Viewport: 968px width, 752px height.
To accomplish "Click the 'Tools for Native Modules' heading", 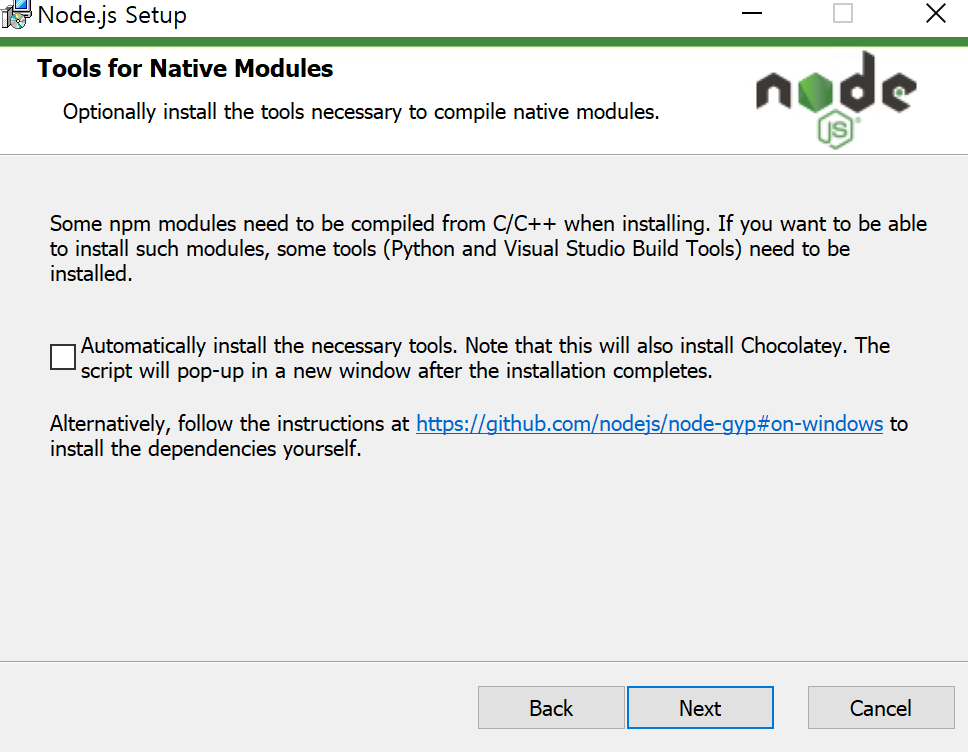I will click(185, 69).
